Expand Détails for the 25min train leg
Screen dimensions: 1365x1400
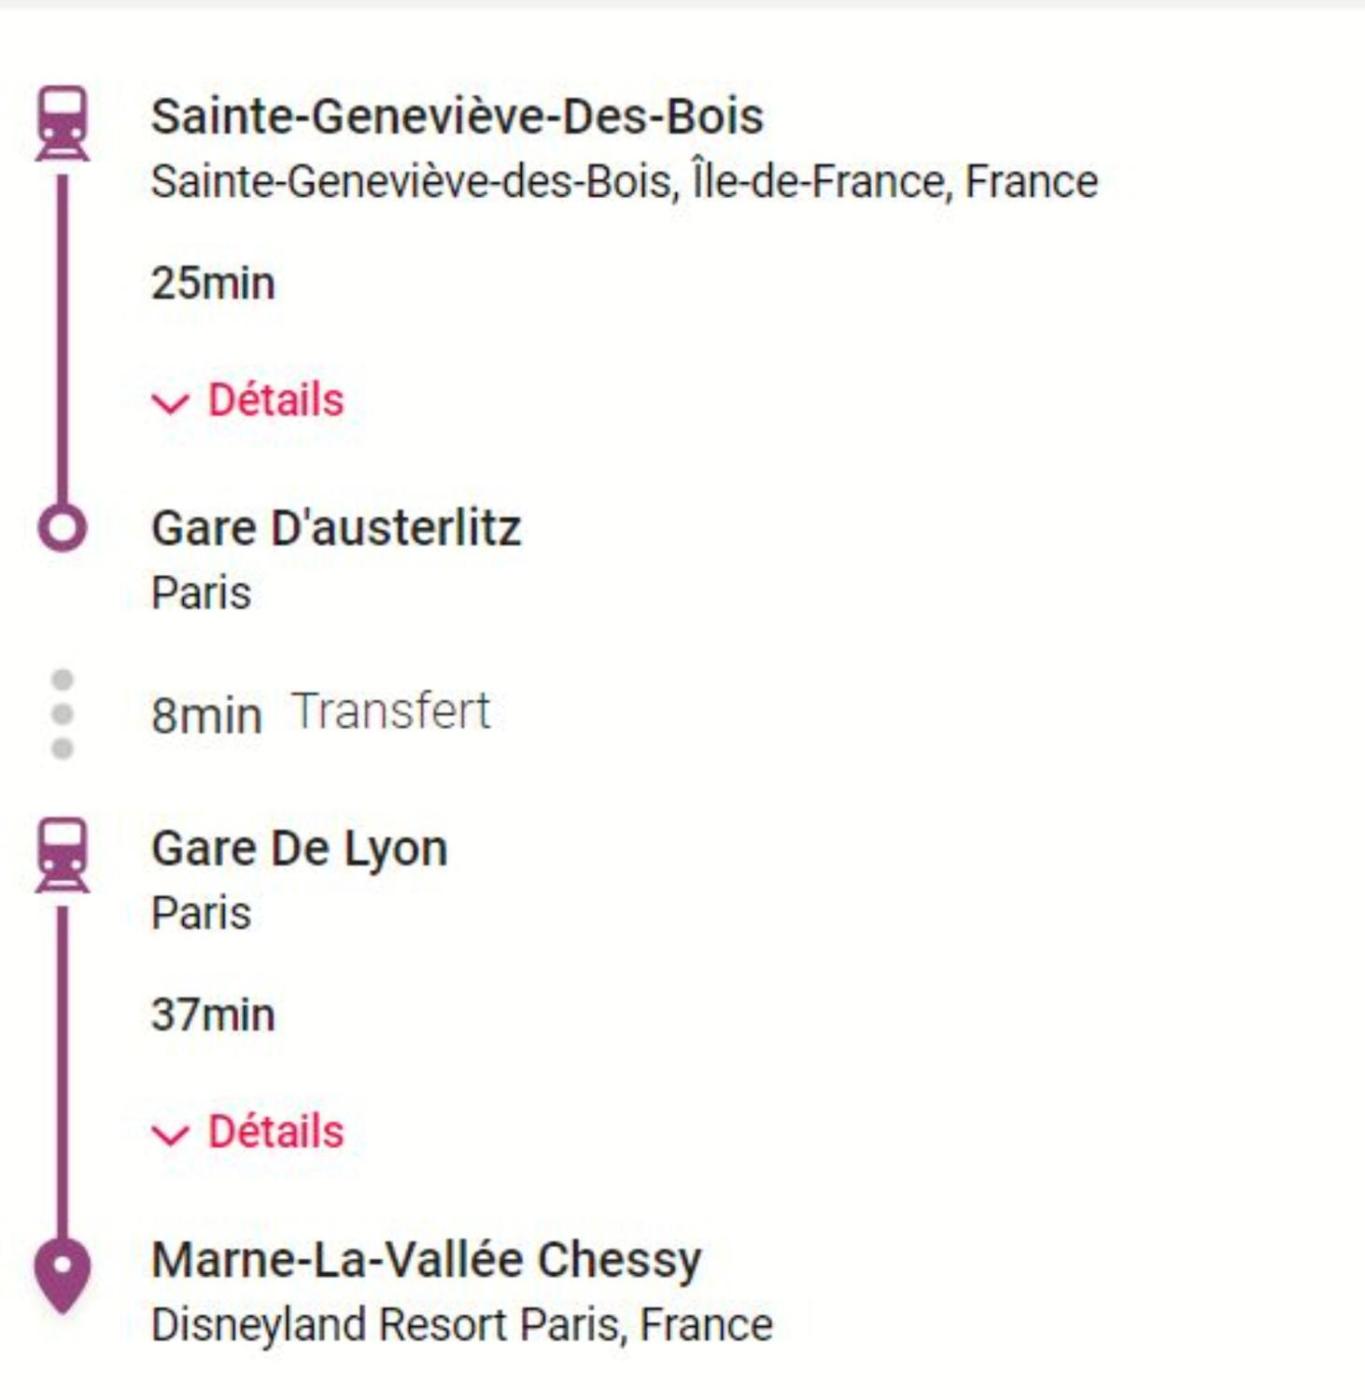tap(275, 401)
